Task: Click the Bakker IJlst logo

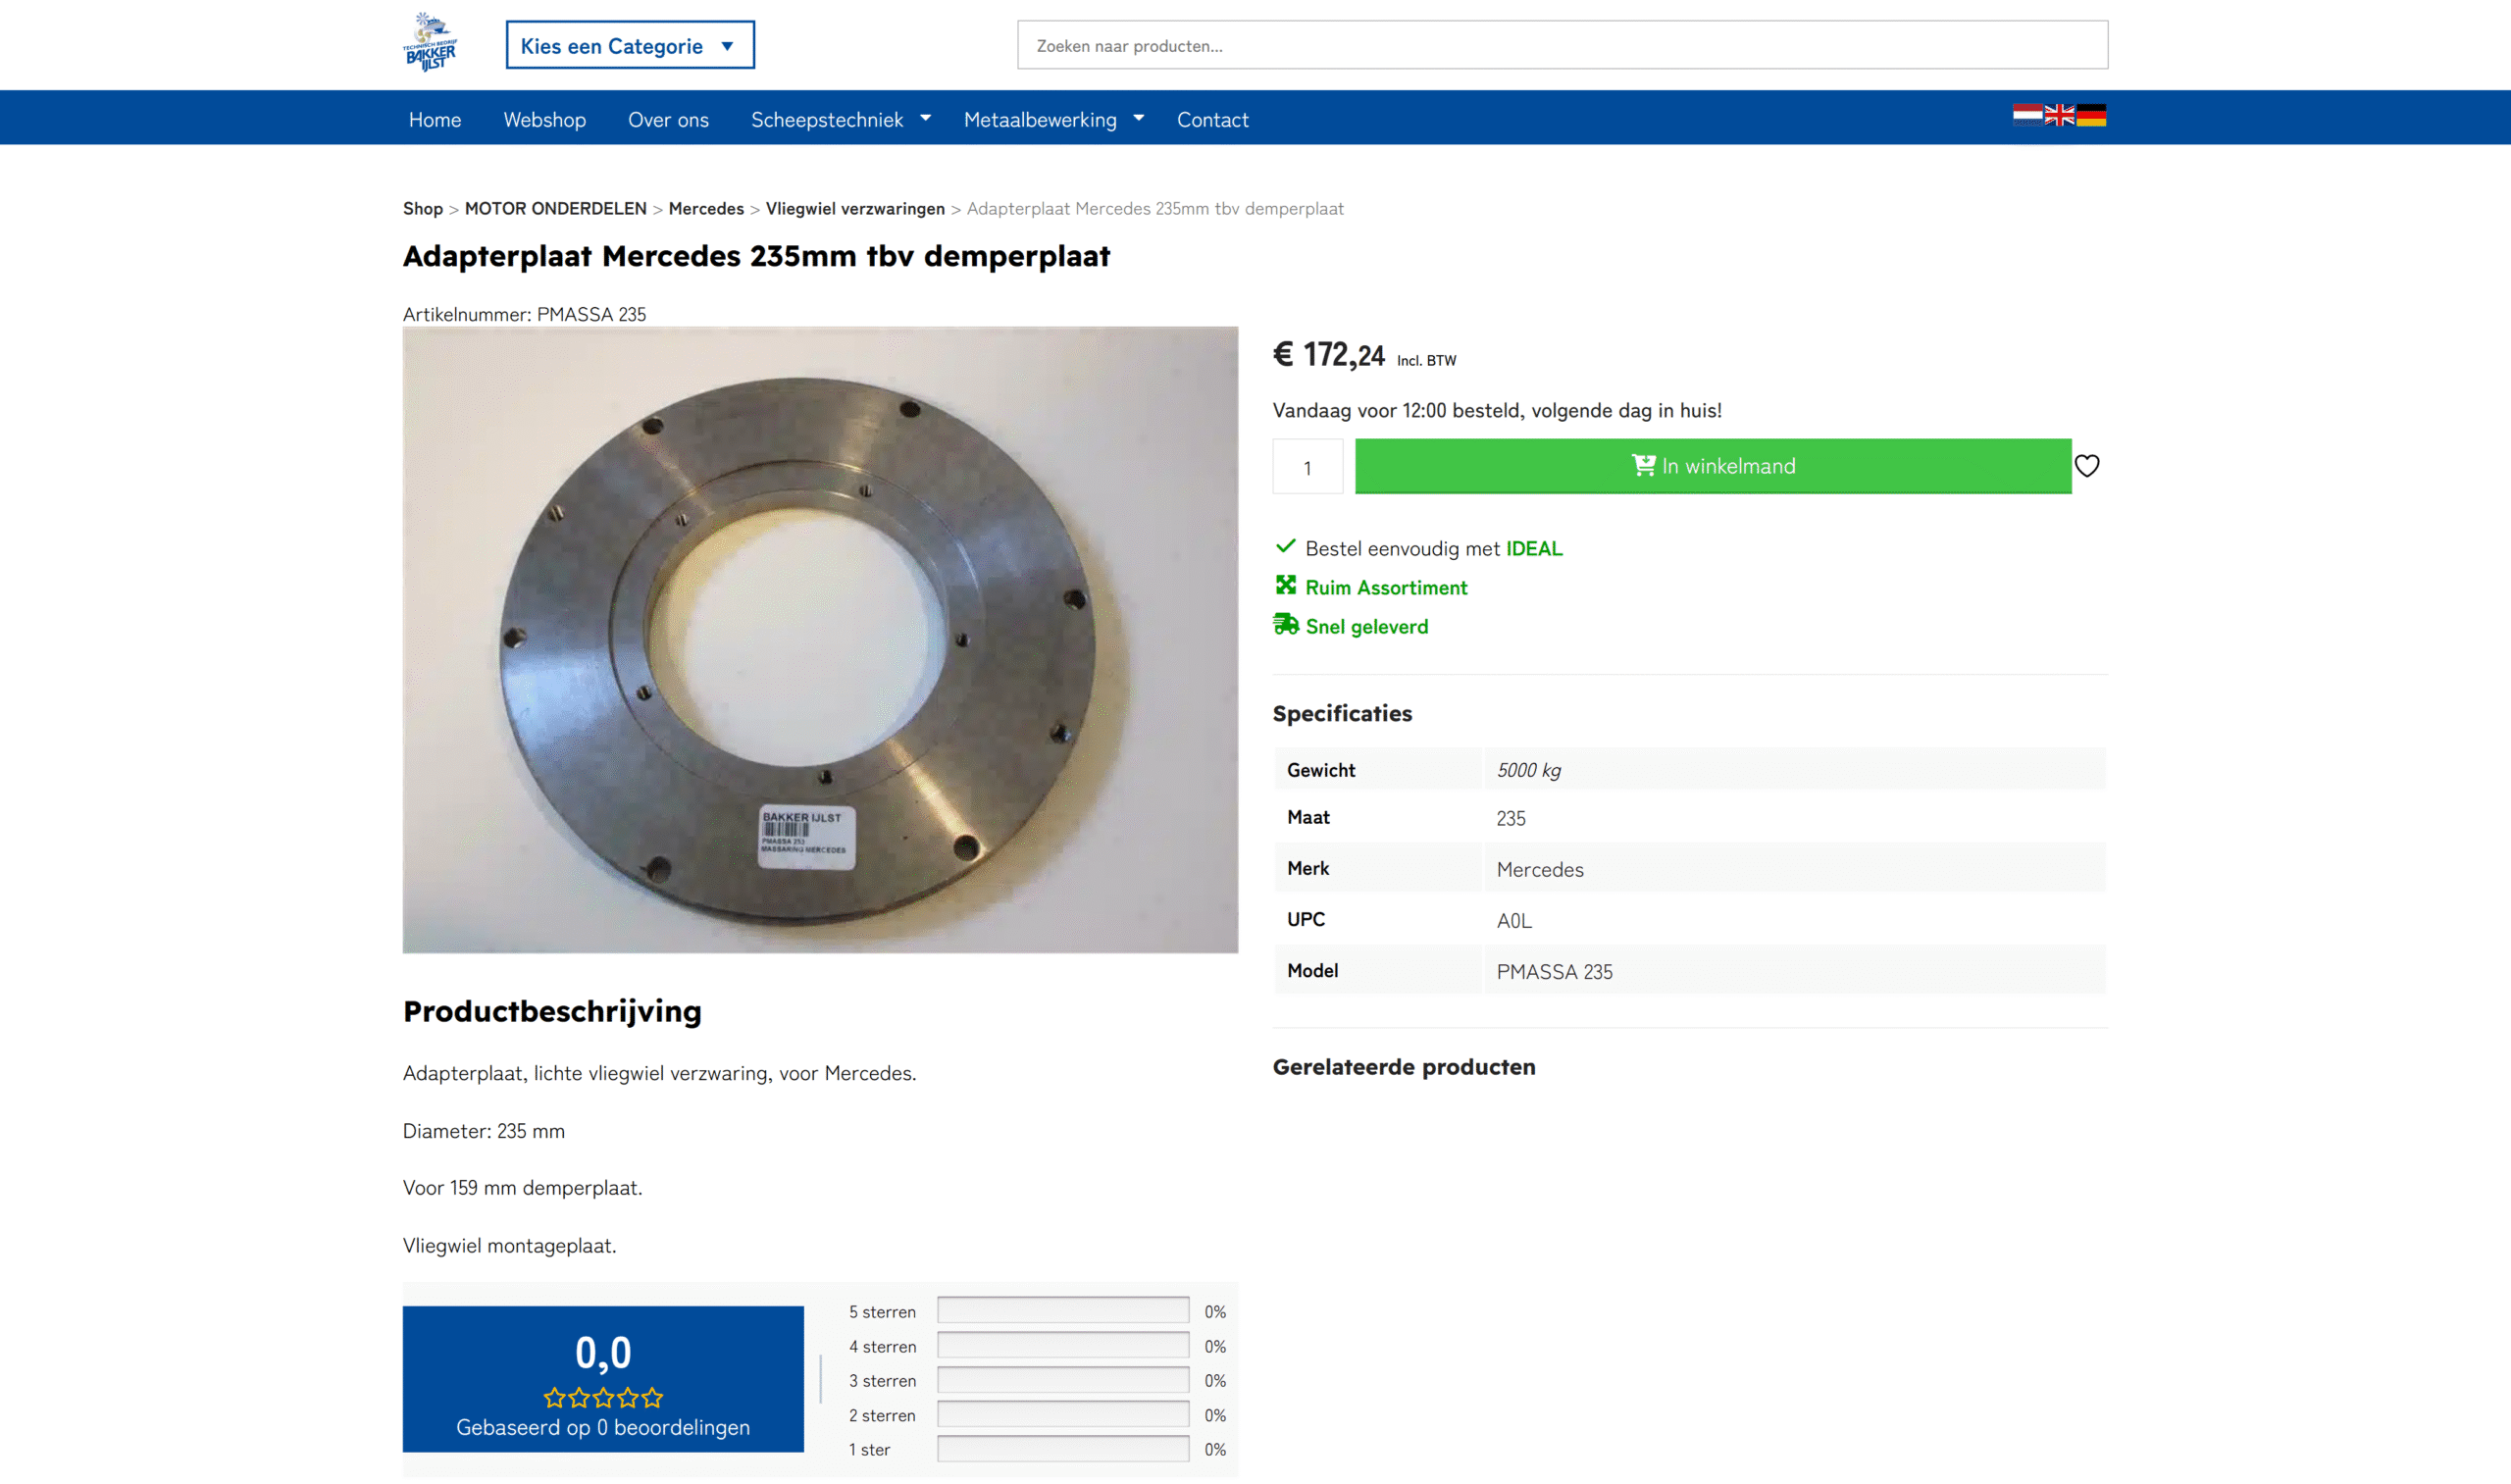Action: pos(430,43)
